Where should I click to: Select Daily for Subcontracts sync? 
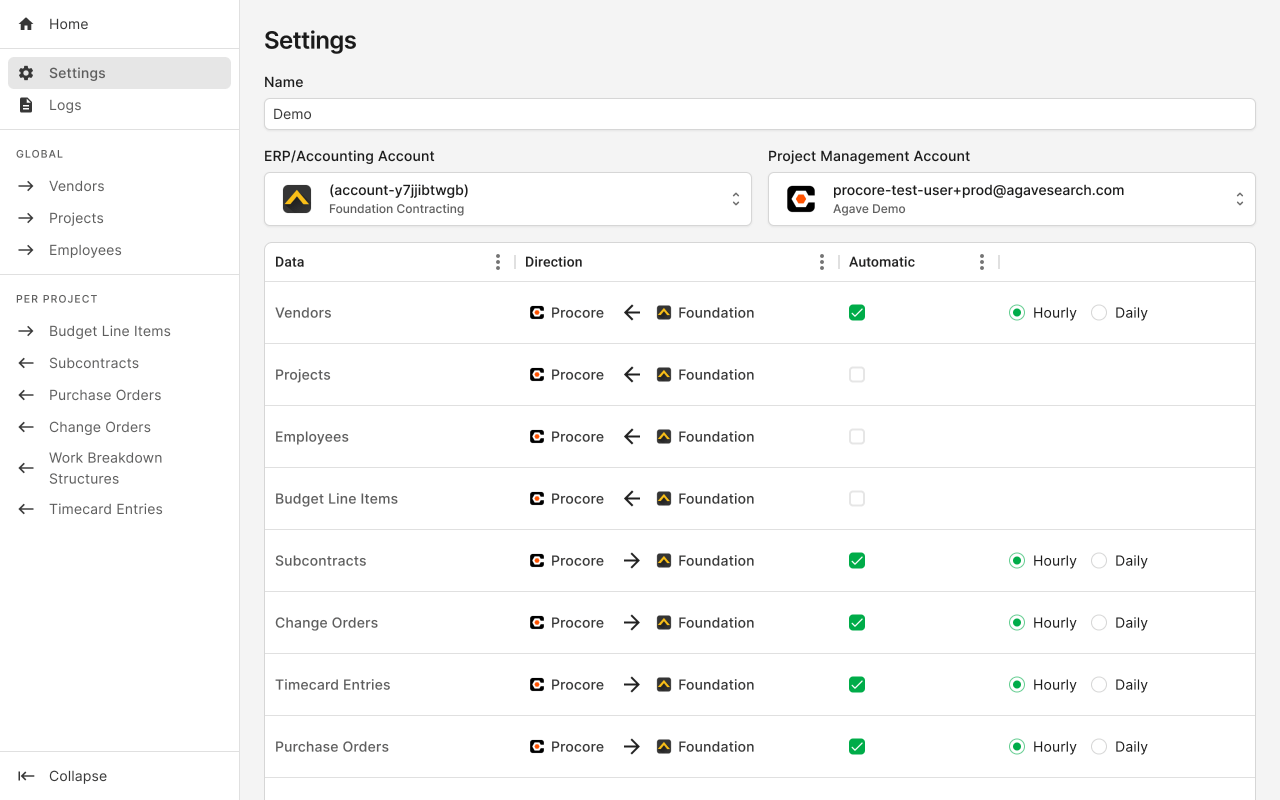pyautogui.click(x=1099, y=561)
